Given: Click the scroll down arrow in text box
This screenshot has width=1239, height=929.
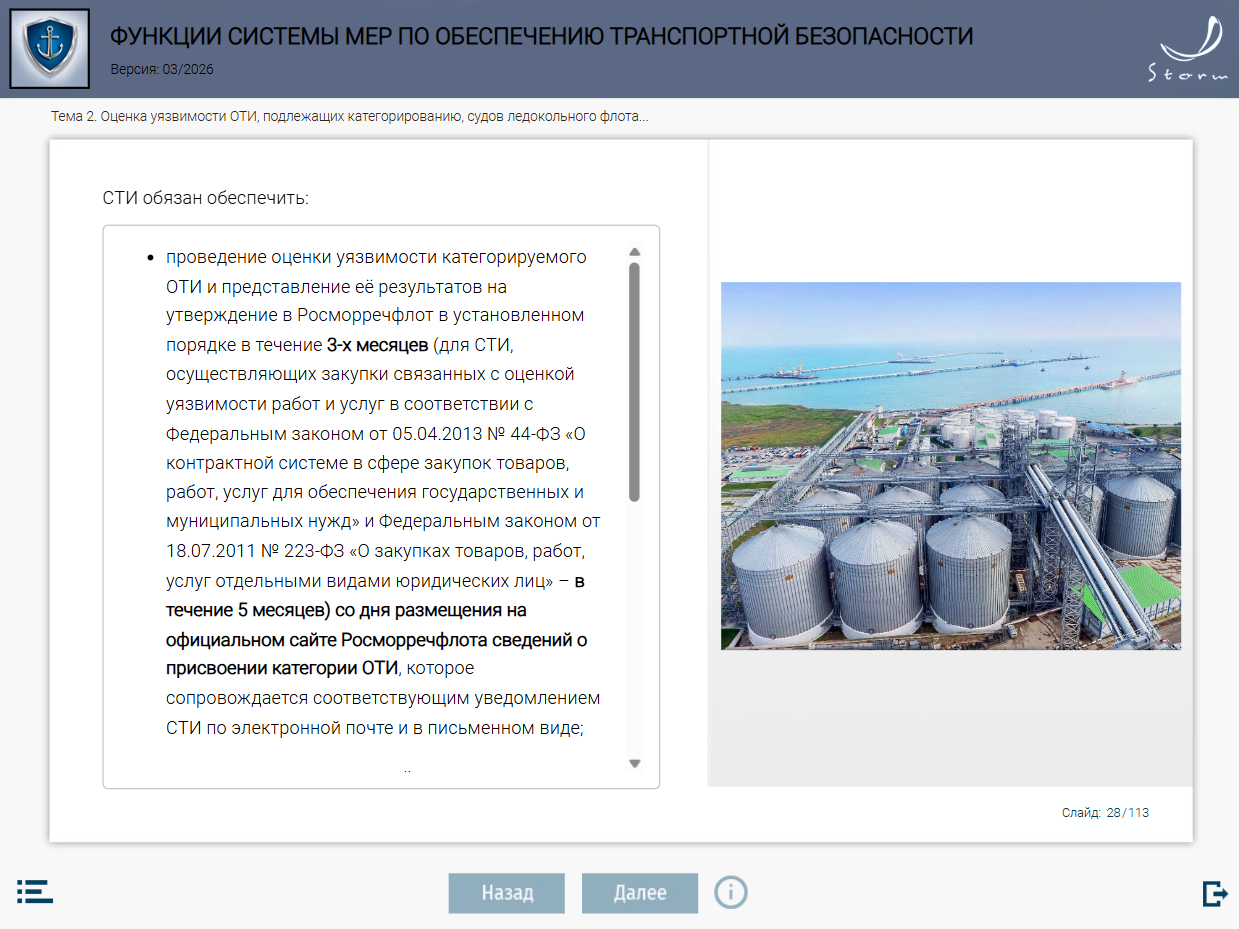Looking at the screenshot, I should [x=634, y=764].
